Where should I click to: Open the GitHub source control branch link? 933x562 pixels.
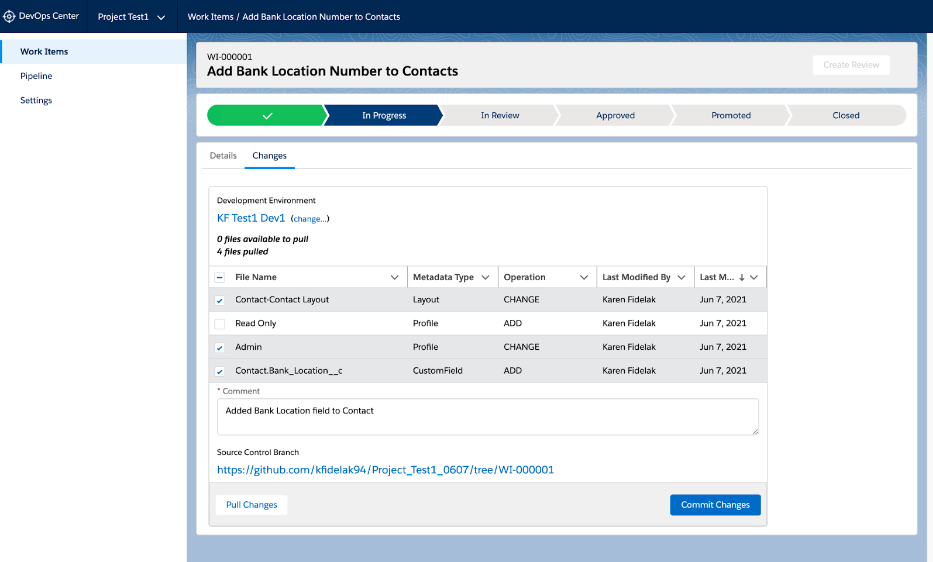(x=385, y=469)
